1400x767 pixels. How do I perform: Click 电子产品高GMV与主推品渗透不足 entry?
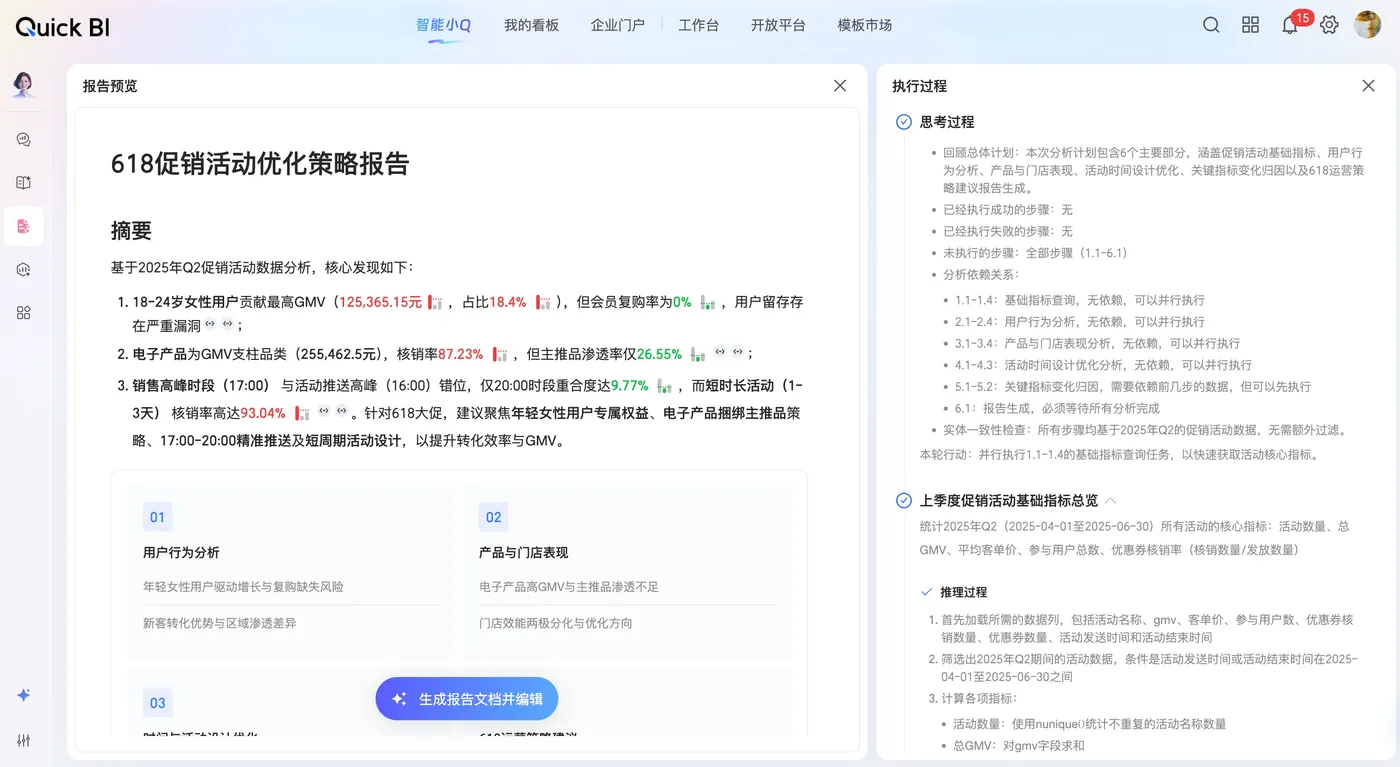[x=568, y=587]
